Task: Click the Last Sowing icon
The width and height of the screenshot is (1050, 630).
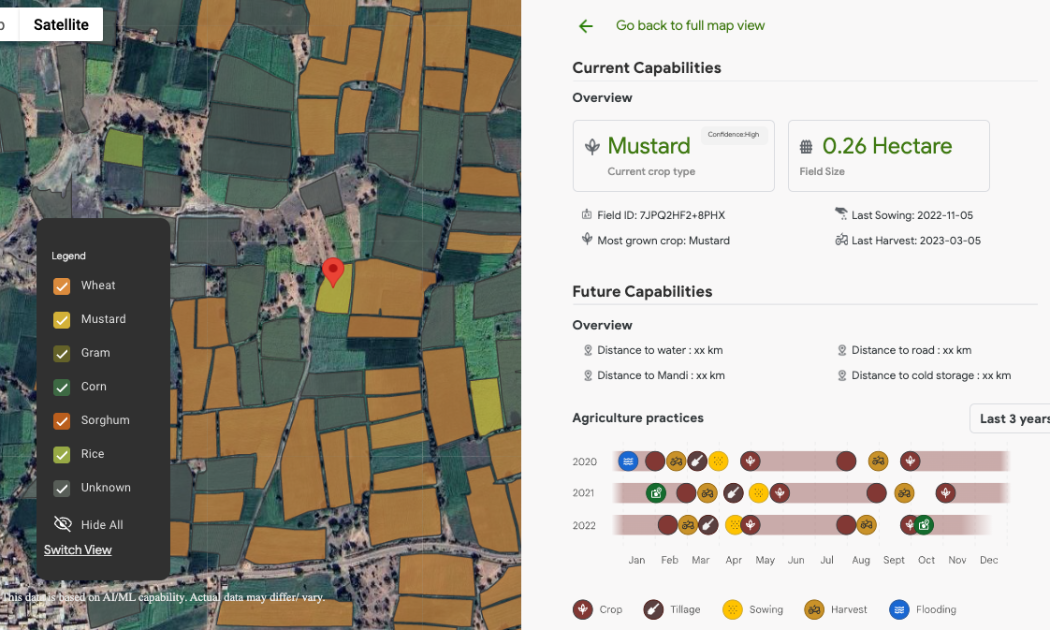Action: point(841,214)
